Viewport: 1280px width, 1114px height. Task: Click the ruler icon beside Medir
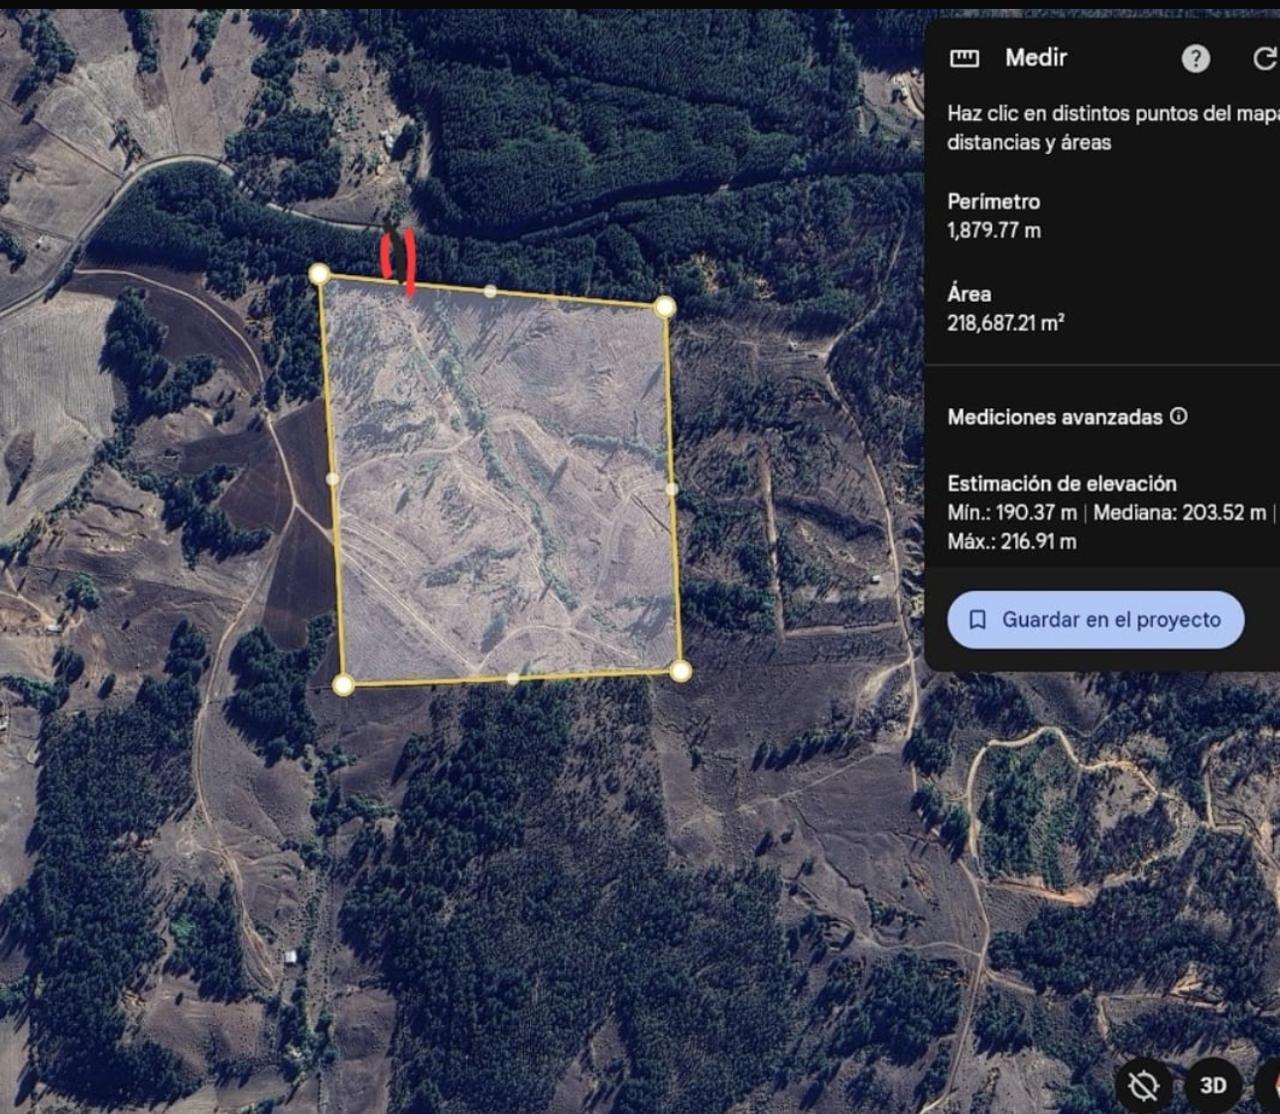[x=964, y=58]
